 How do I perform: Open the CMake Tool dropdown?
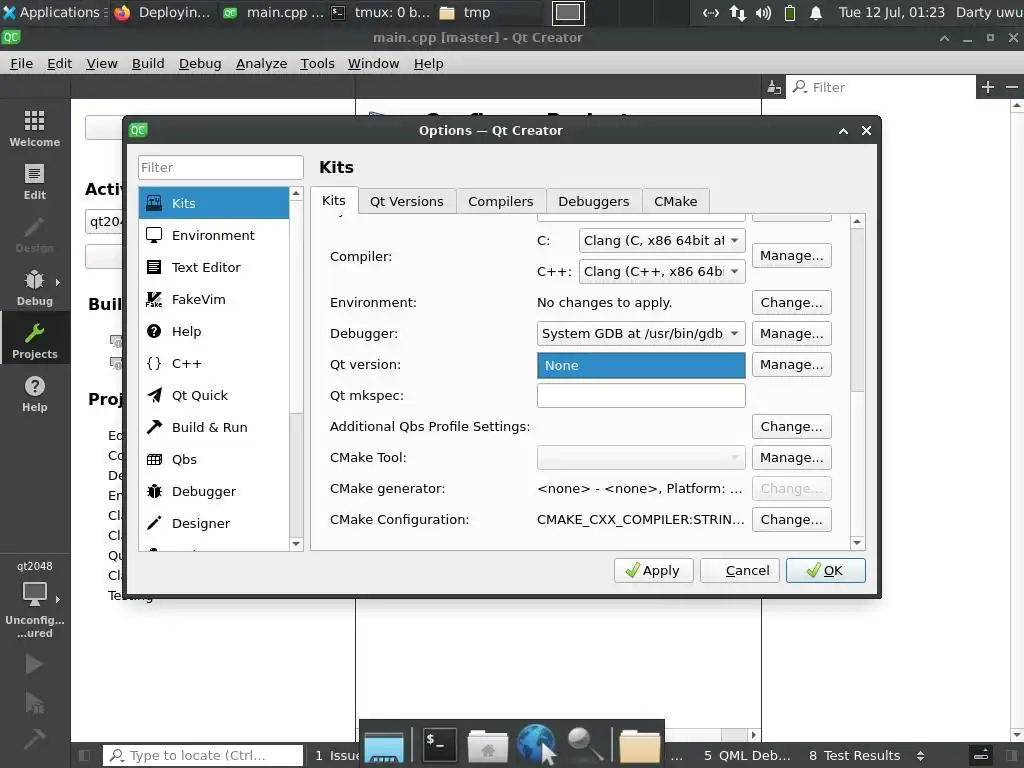click(x=641, y=458)
